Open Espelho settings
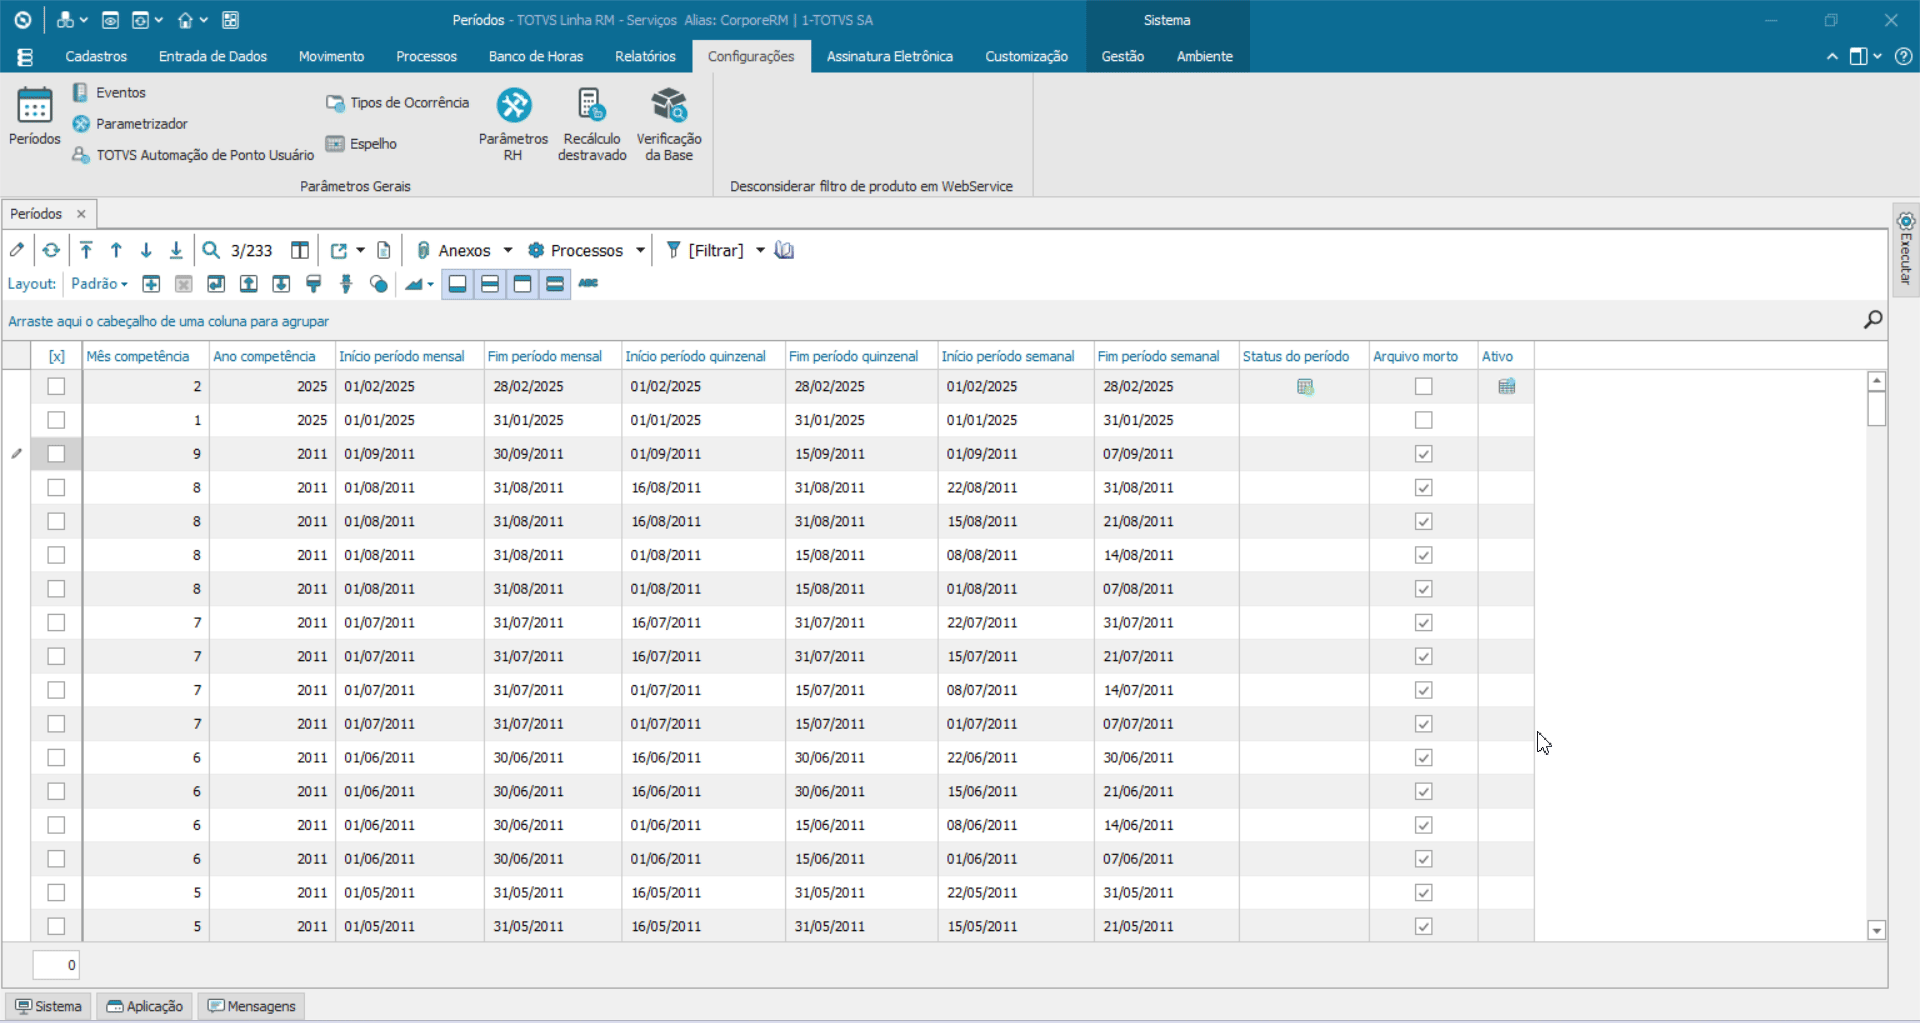 361,143
